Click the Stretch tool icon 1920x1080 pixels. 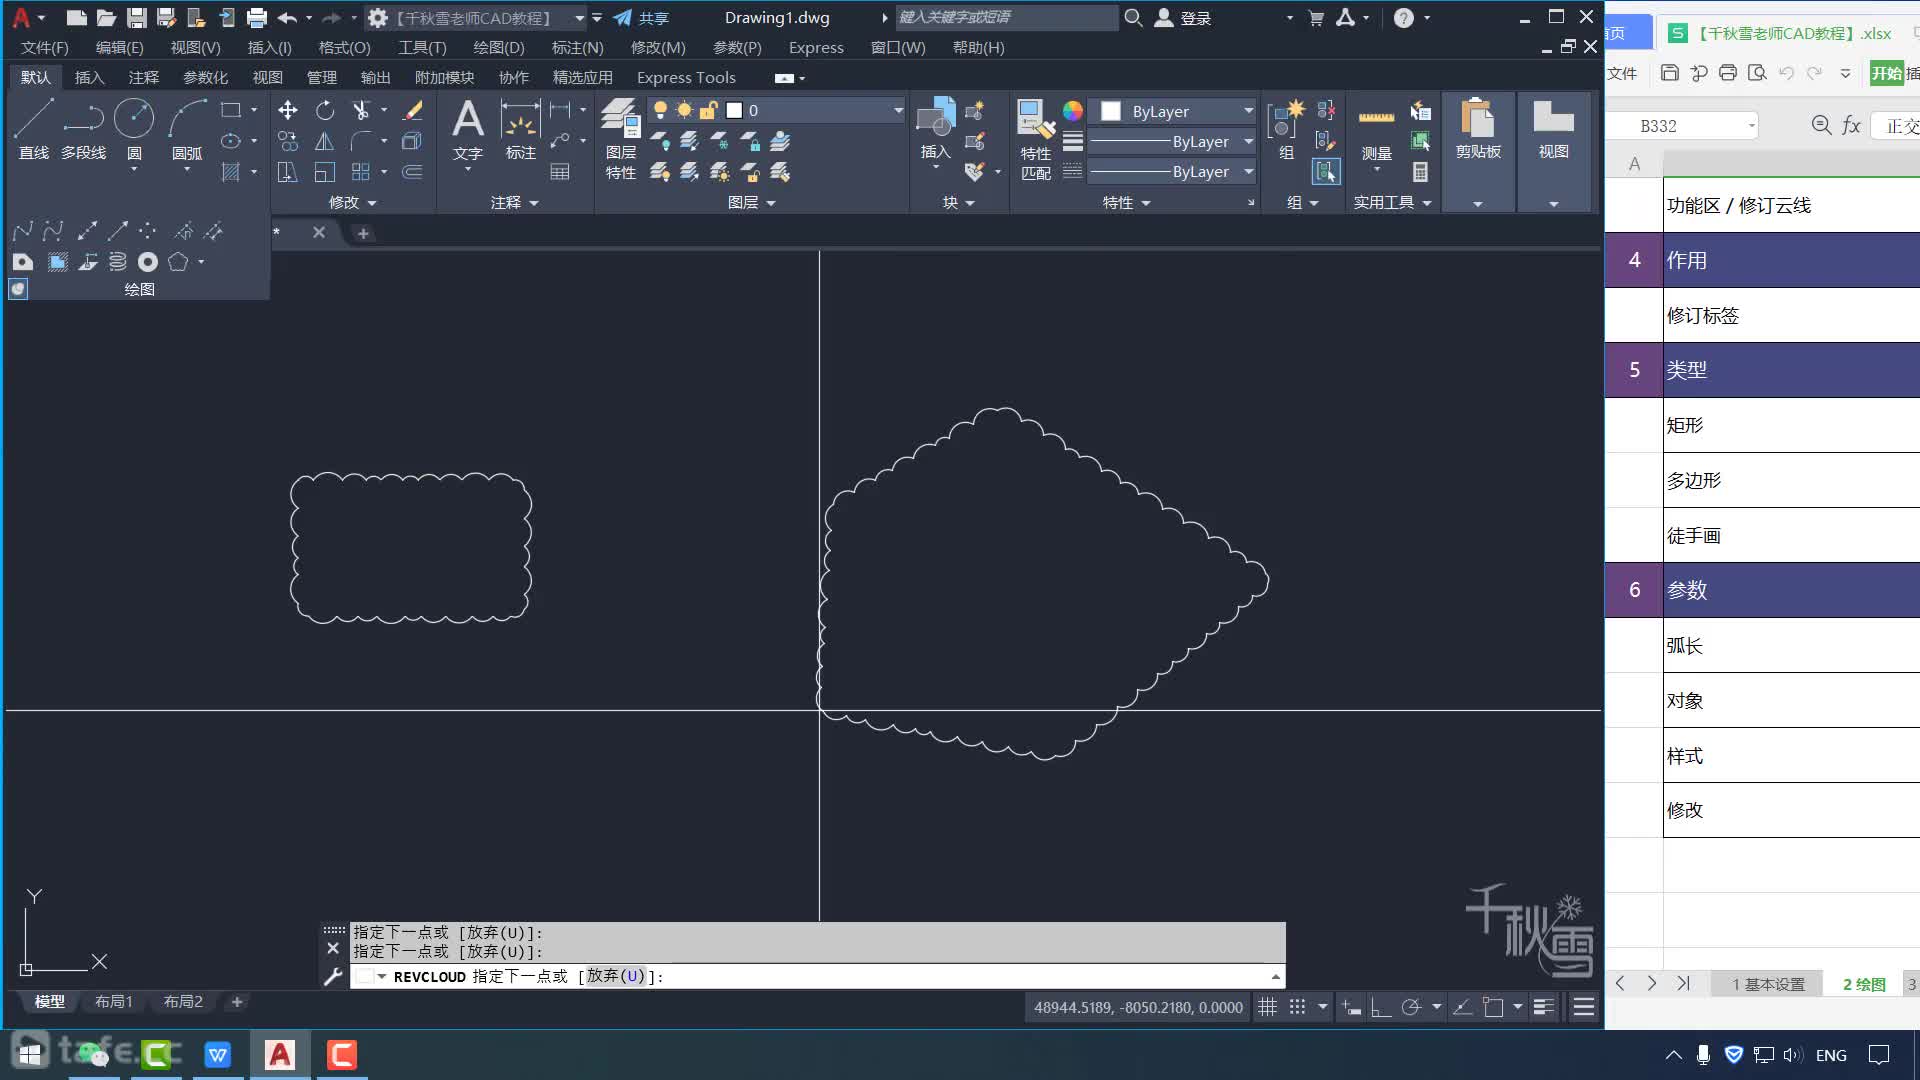point(288,172)
